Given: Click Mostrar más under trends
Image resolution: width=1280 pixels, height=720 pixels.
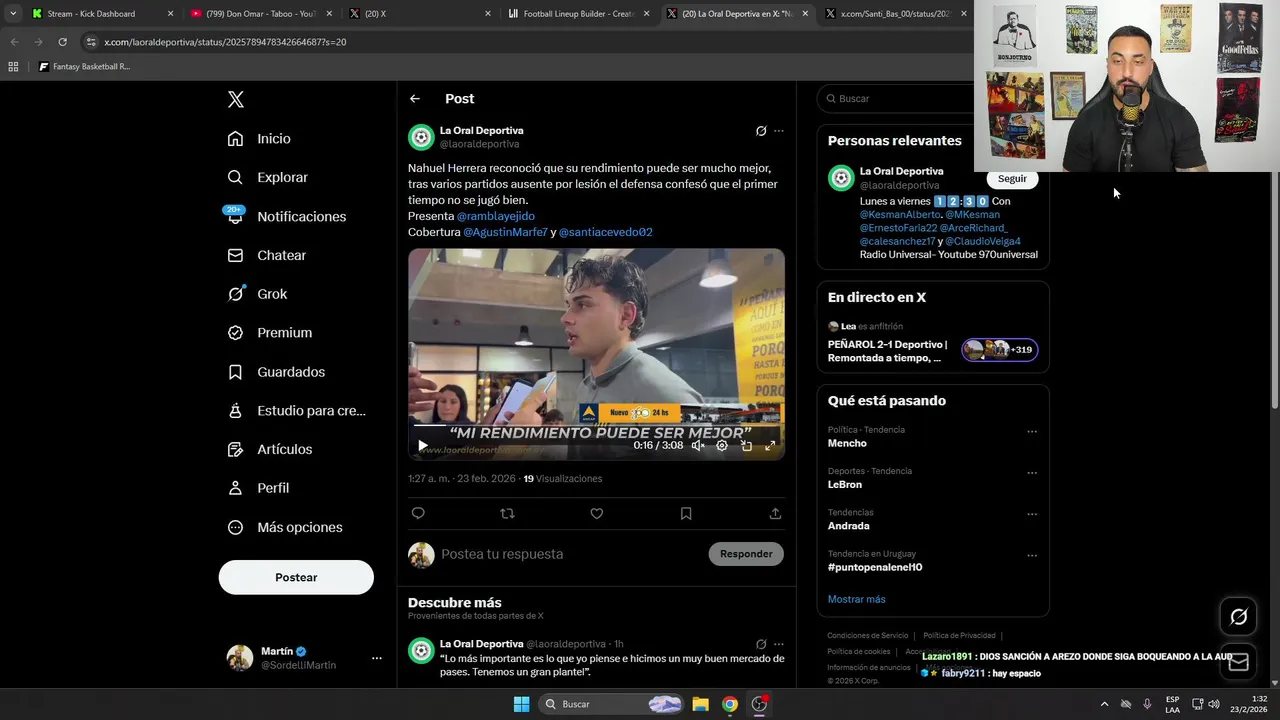Looking at the screenshot, I should [x=856, y=599].
